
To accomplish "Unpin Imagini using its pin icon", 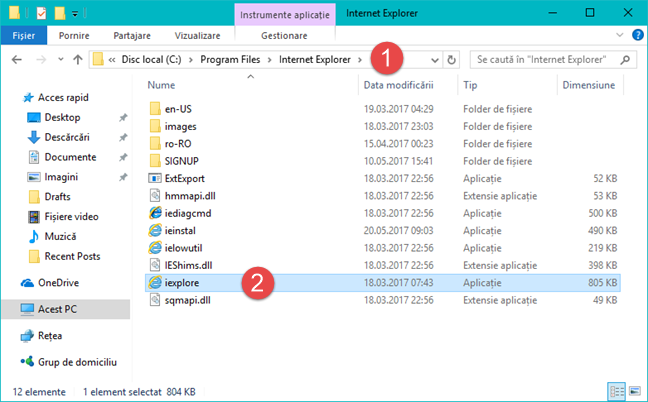I will coord(123,177).
